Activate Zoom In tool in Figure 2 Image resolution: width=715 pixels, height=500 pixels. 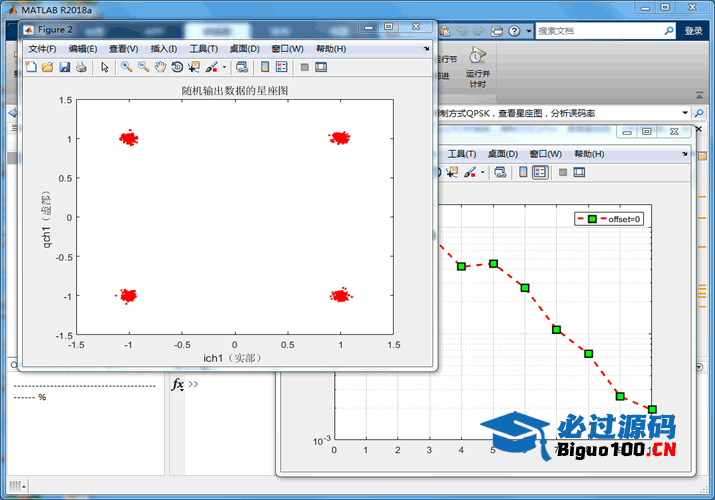click(127, 67)
